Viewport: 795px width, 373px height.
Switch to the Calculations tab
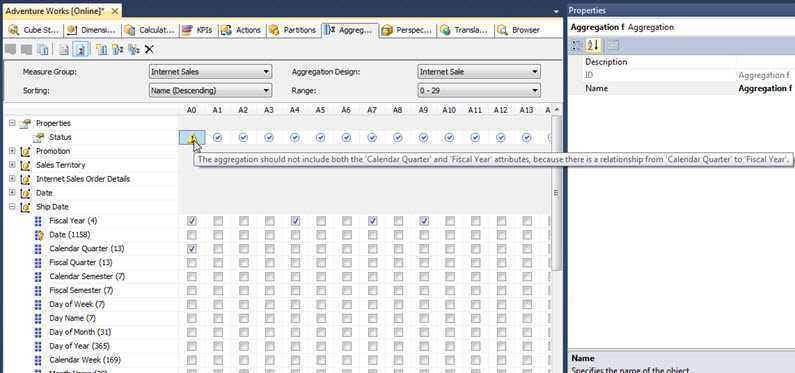click(150, 30)
